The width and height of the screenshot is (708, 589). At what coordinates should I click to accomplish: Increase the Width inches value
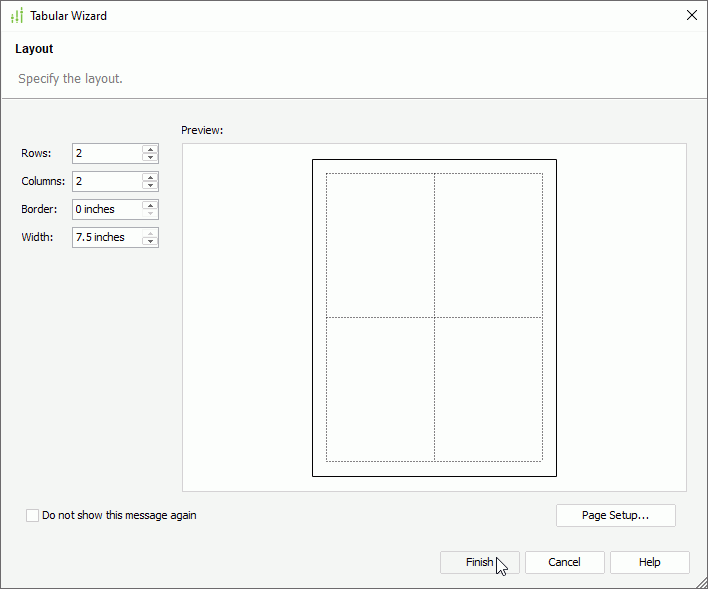pyautogui.click(x=150, y=234)
